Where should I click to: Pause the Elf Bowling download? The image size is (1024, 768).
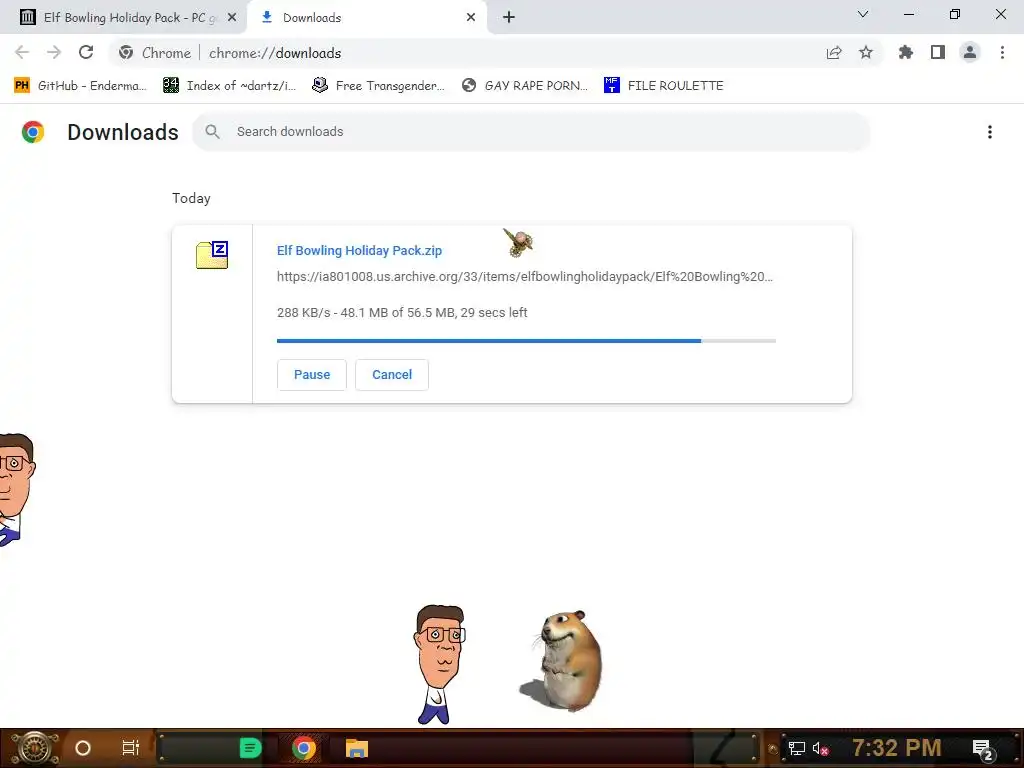(x=312, y=375)
